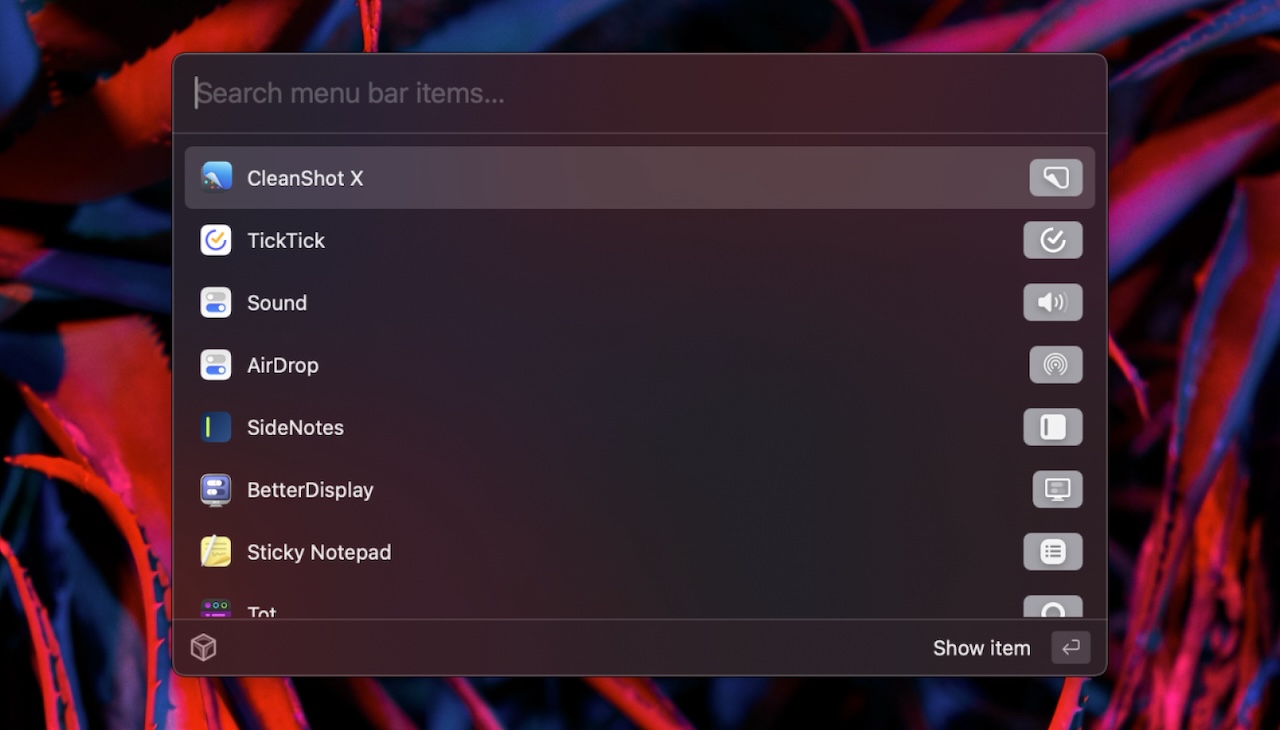Image resolution: width=1280 pixels, height=730 pixels.
Task: Click the return key icon
Action: tap(1071, 648)
